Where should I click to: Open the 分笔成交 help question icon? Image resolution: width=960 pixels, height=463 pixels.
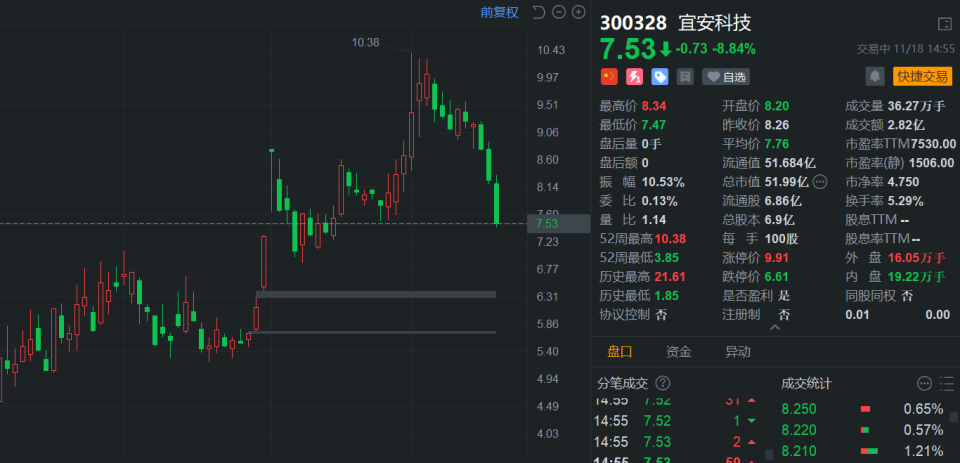click(x=662, y=383)
